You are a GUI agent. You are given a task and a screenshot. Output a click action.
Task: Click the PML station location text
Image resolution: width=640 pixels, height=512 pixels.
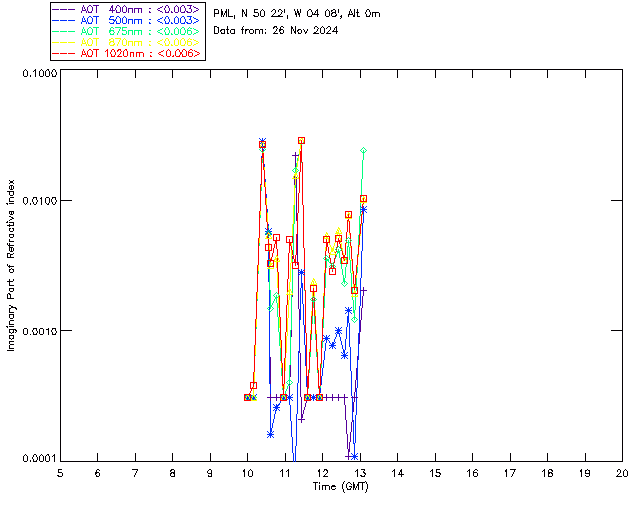tap(296, 14)
